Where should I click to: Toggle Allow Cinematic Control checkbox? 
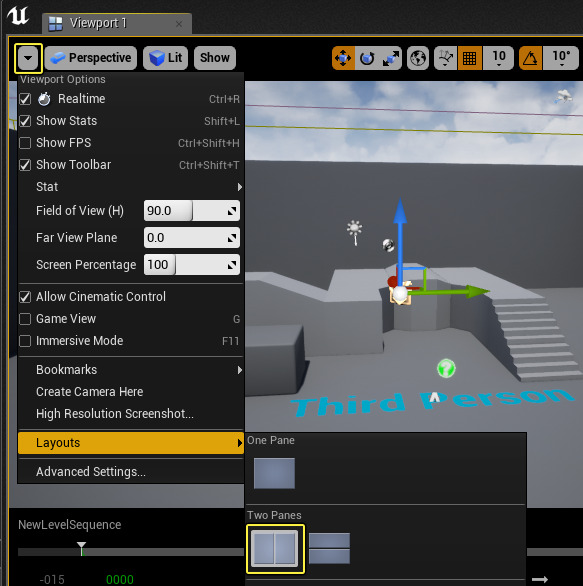(25, 297)
